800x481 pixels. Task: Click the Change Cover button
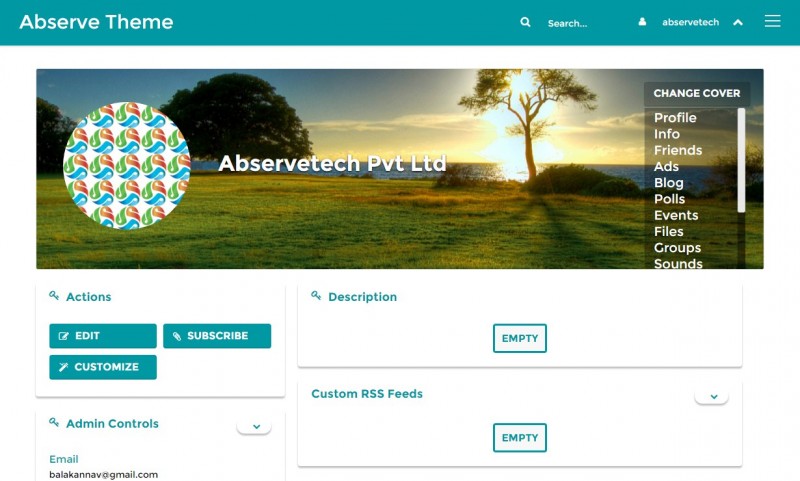[697, 93]
